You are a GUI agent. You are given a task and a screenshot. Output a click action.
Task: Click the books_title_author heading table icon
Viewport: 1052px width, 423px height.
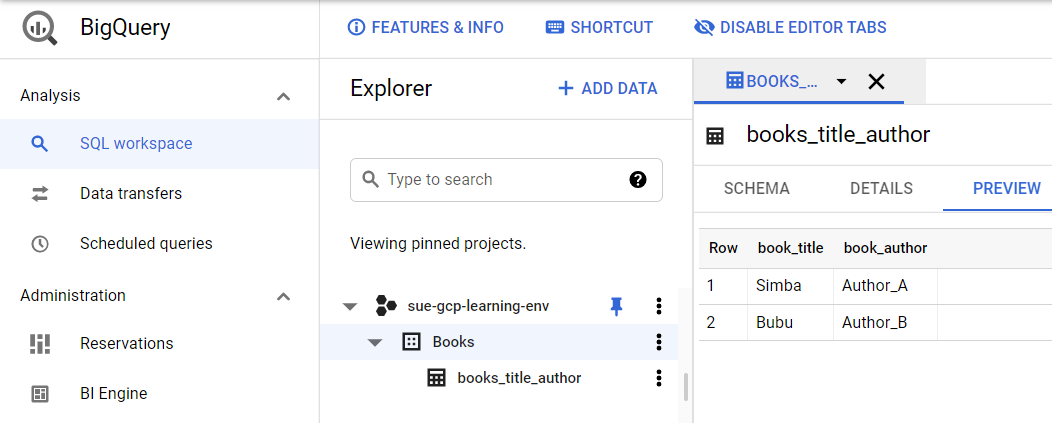tap(715, 136)
